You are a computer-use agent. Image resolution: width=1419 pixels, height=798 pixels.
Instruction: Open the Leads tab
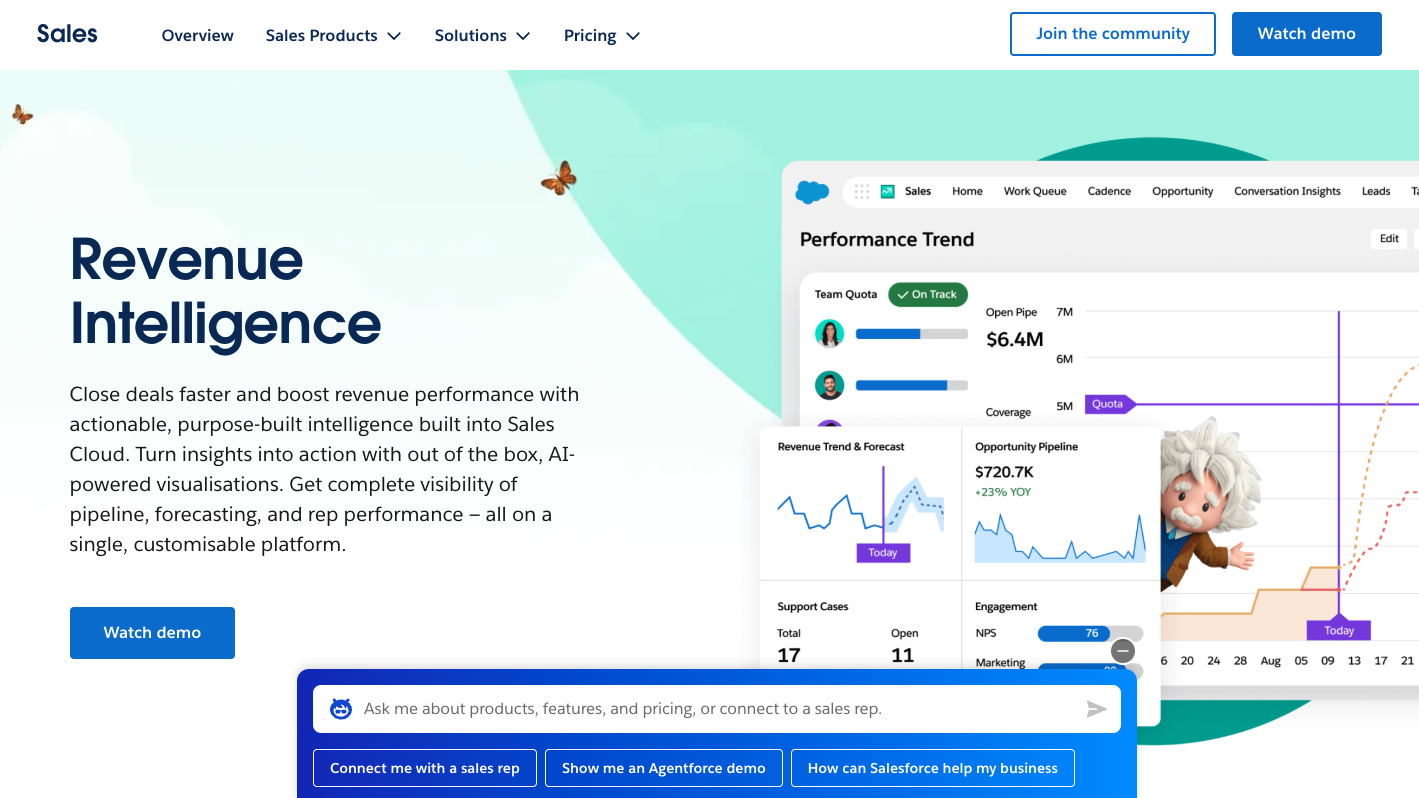[x=1376, y=191]
